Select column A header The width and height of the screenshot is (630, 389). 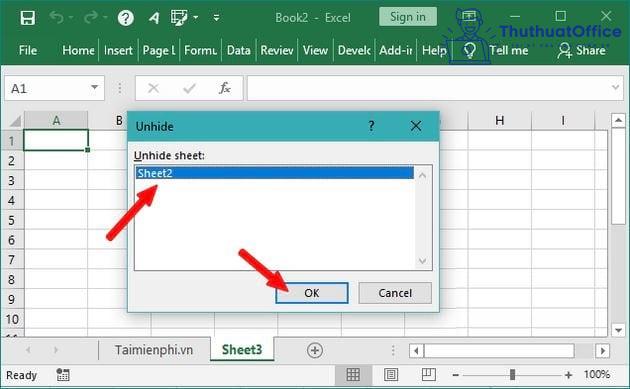pyautogui.click(x=56, y=120)
